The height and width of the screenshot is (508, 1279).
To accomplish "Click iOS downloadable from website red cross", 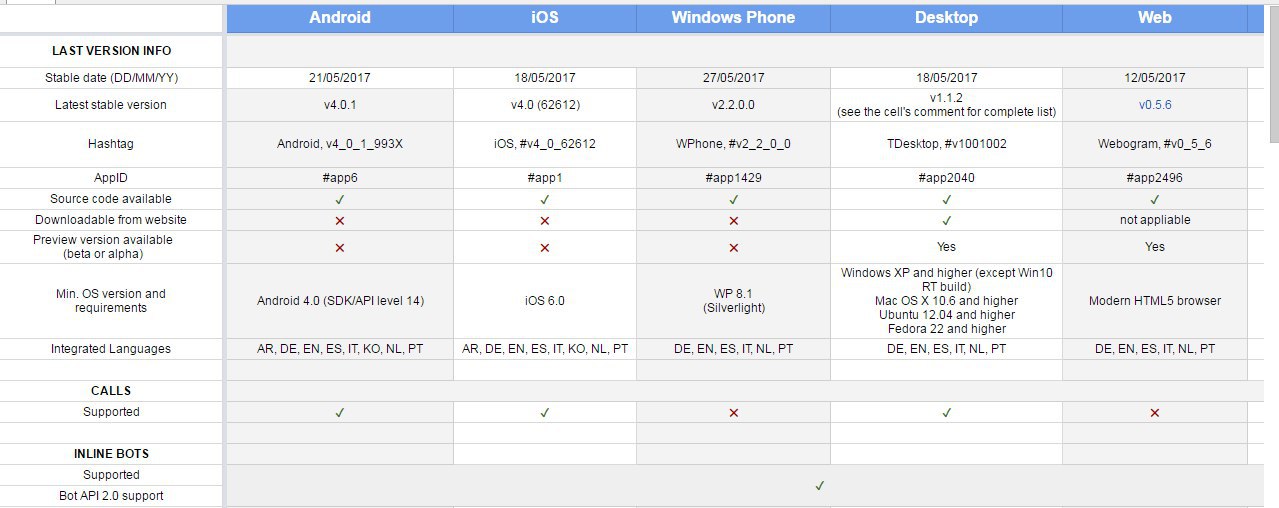I will tap(545, 220).
